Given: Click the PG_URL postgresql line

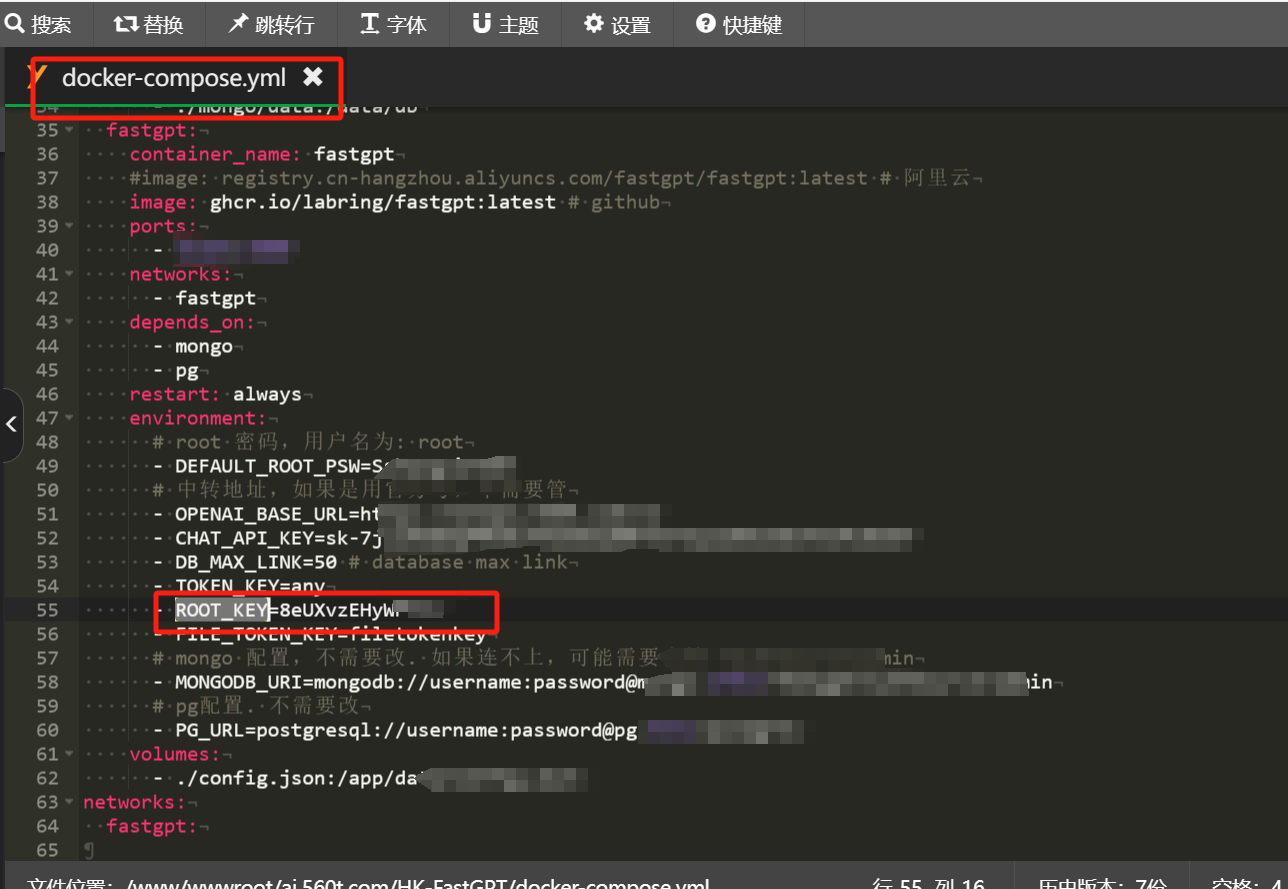Looking at the screenshot, I should (x=478, y=730).
